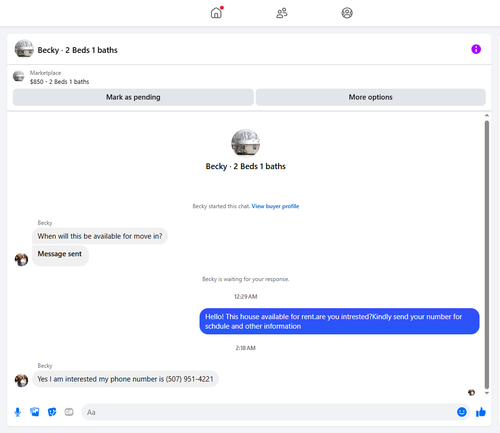Open the Home icon in top navigation

pyautogui.click(x=216, y=13)
